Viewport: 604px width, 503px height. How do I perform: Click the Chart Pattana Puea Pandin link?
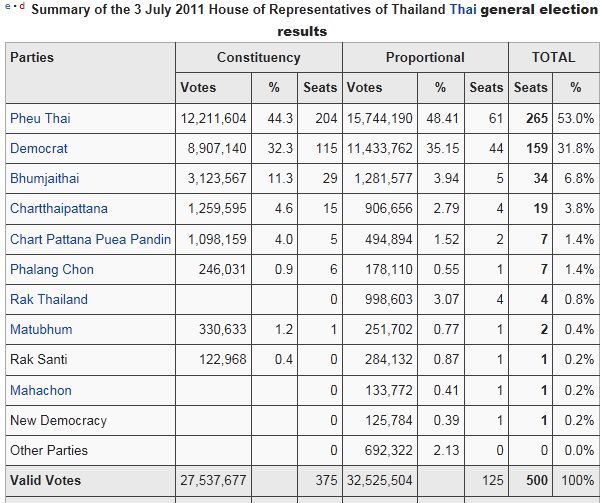click(x=91, y=239)
